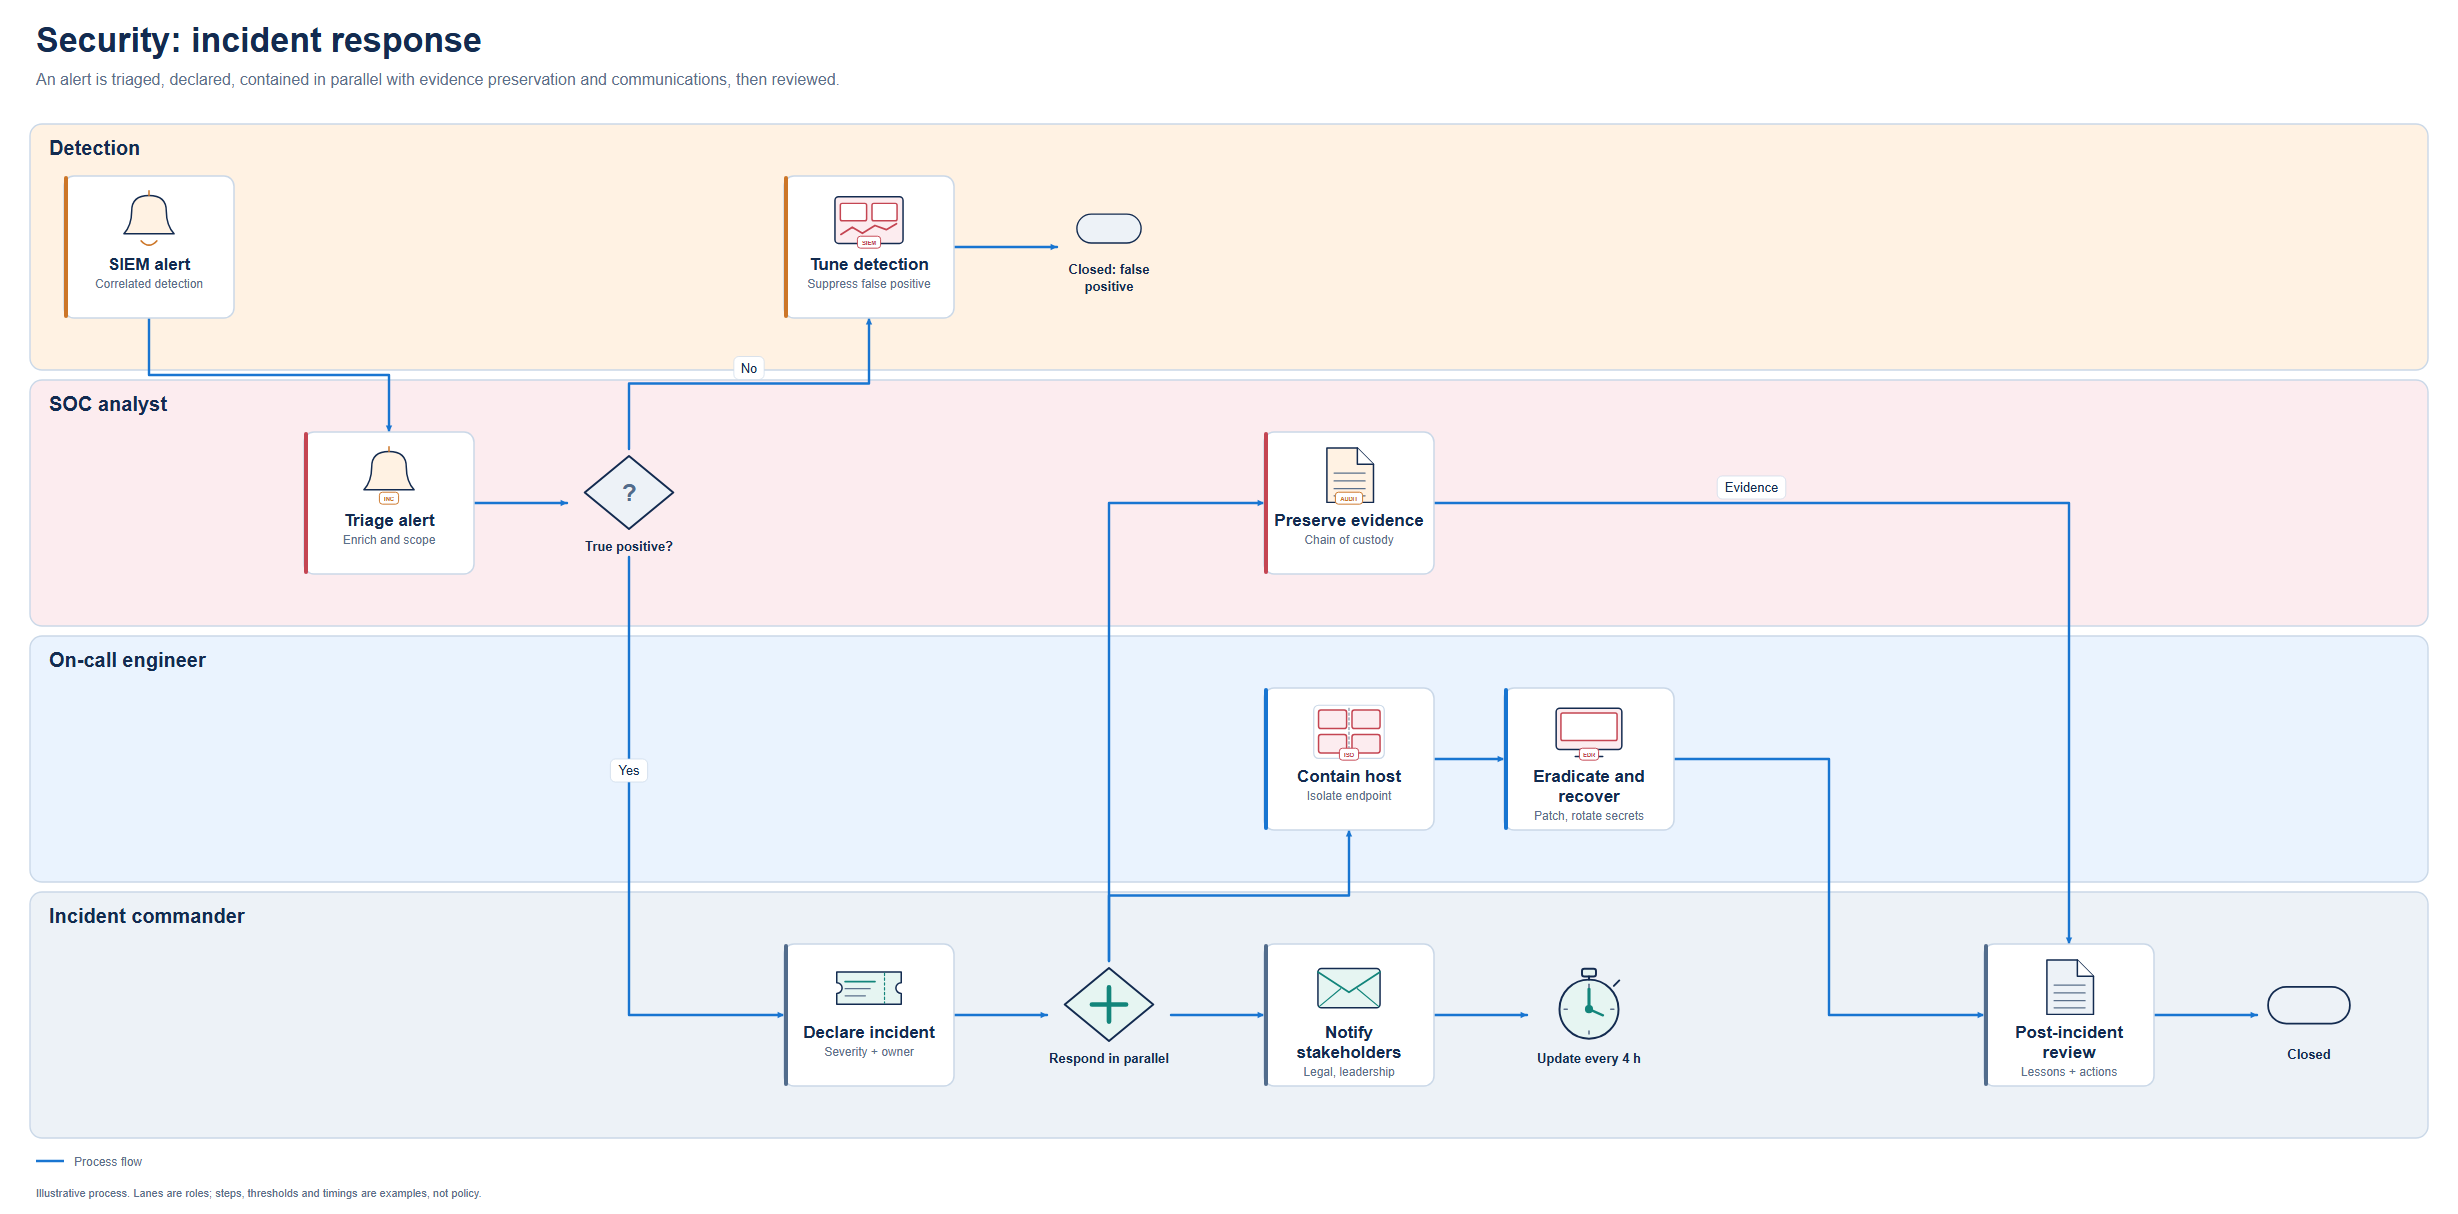Click the 'Correlated detection' subtitle

(149, 284)
